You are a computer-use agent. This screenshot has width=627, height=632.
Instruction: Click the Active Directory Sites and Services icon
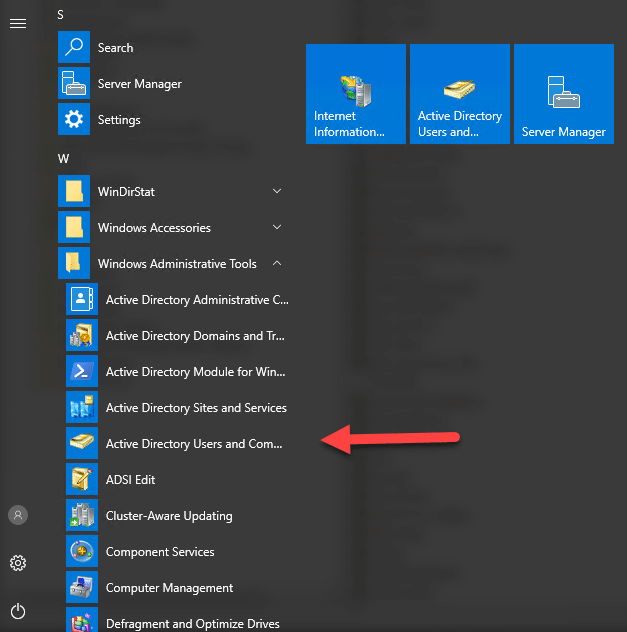(x=82, y=407)
